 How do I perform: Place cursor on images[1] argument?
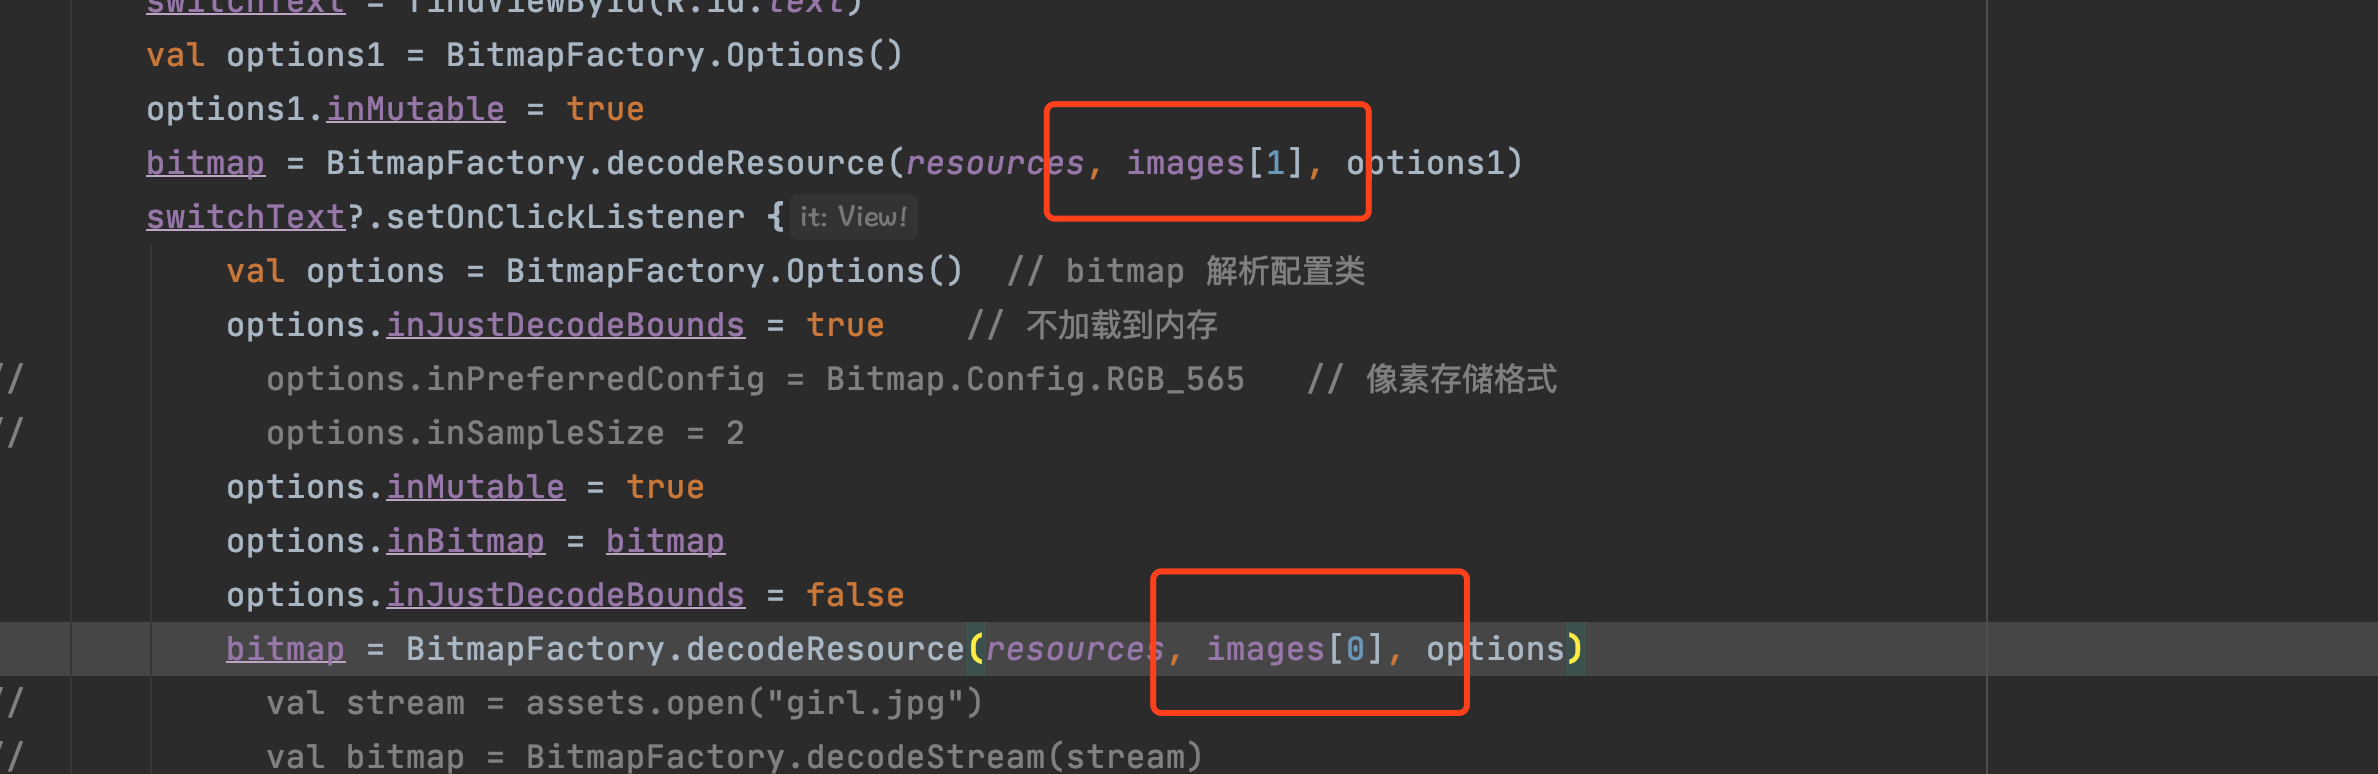[1215, 163]
